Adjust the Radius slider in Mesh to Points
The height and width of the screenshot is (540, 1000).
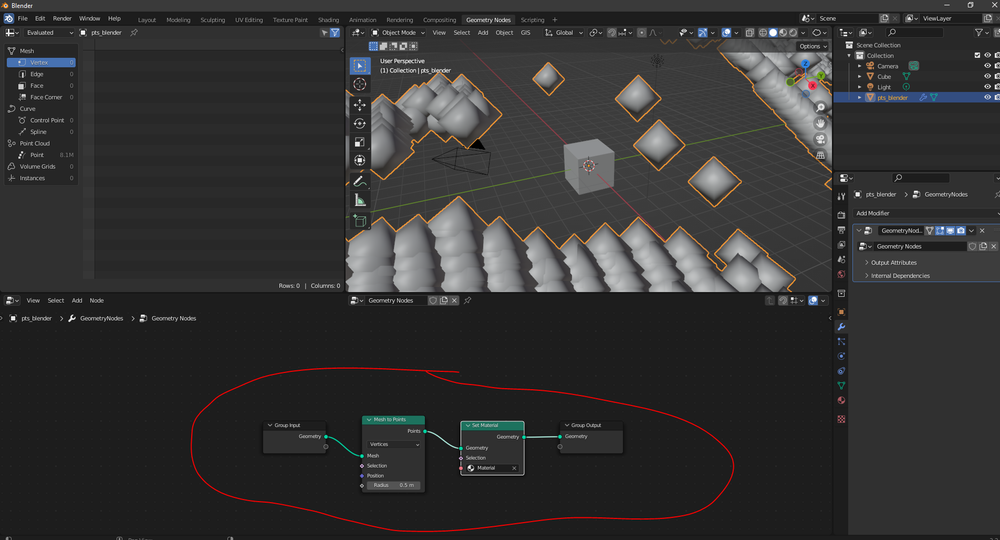click(393, 485)
